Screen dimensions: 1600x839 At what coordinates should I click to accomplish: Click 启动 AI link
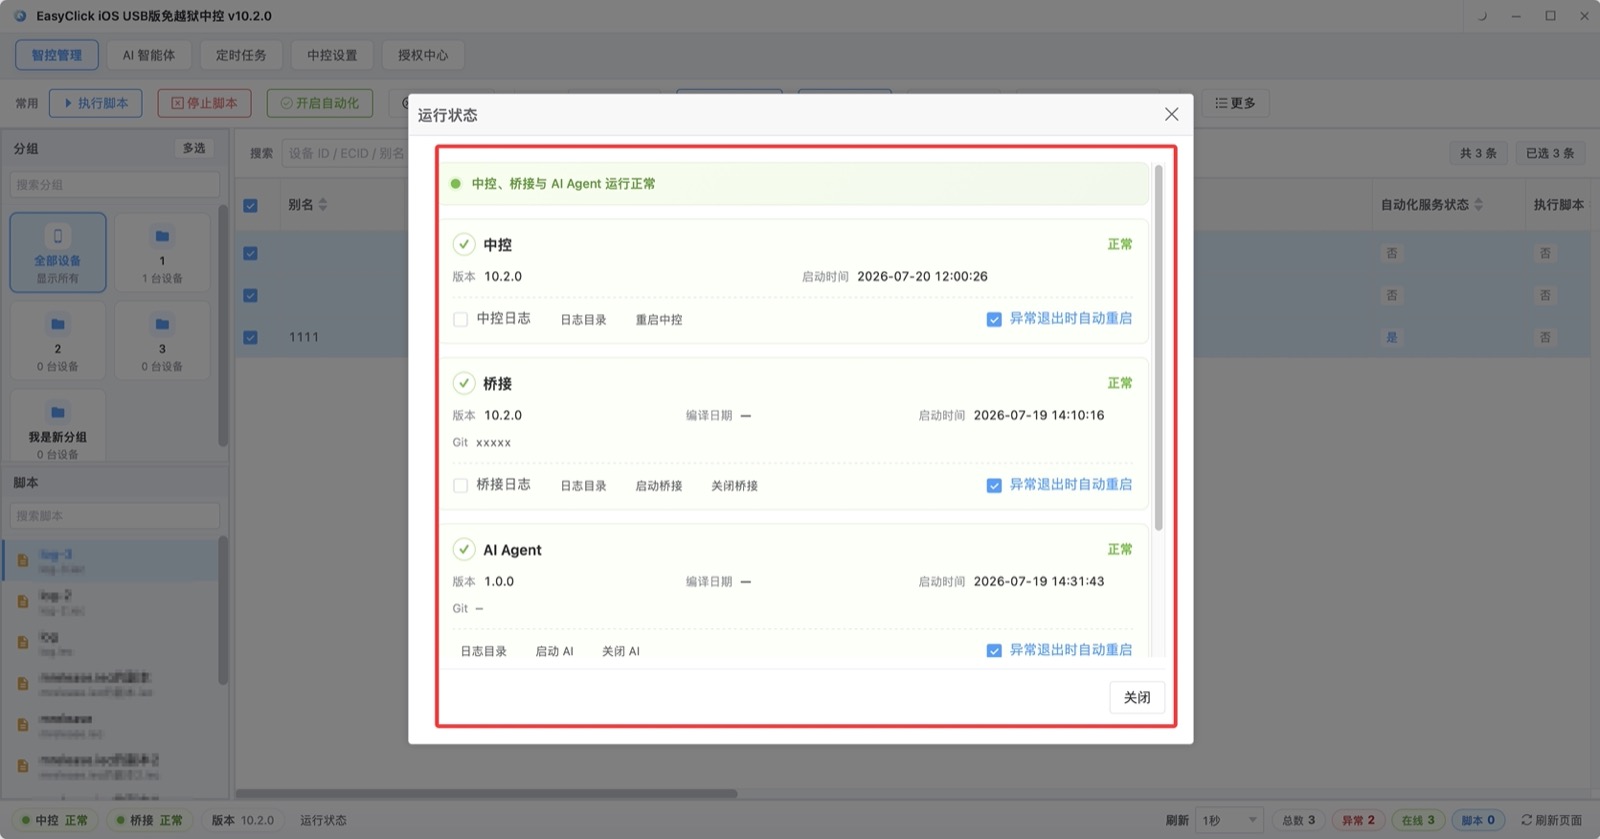tap(554, 651)
